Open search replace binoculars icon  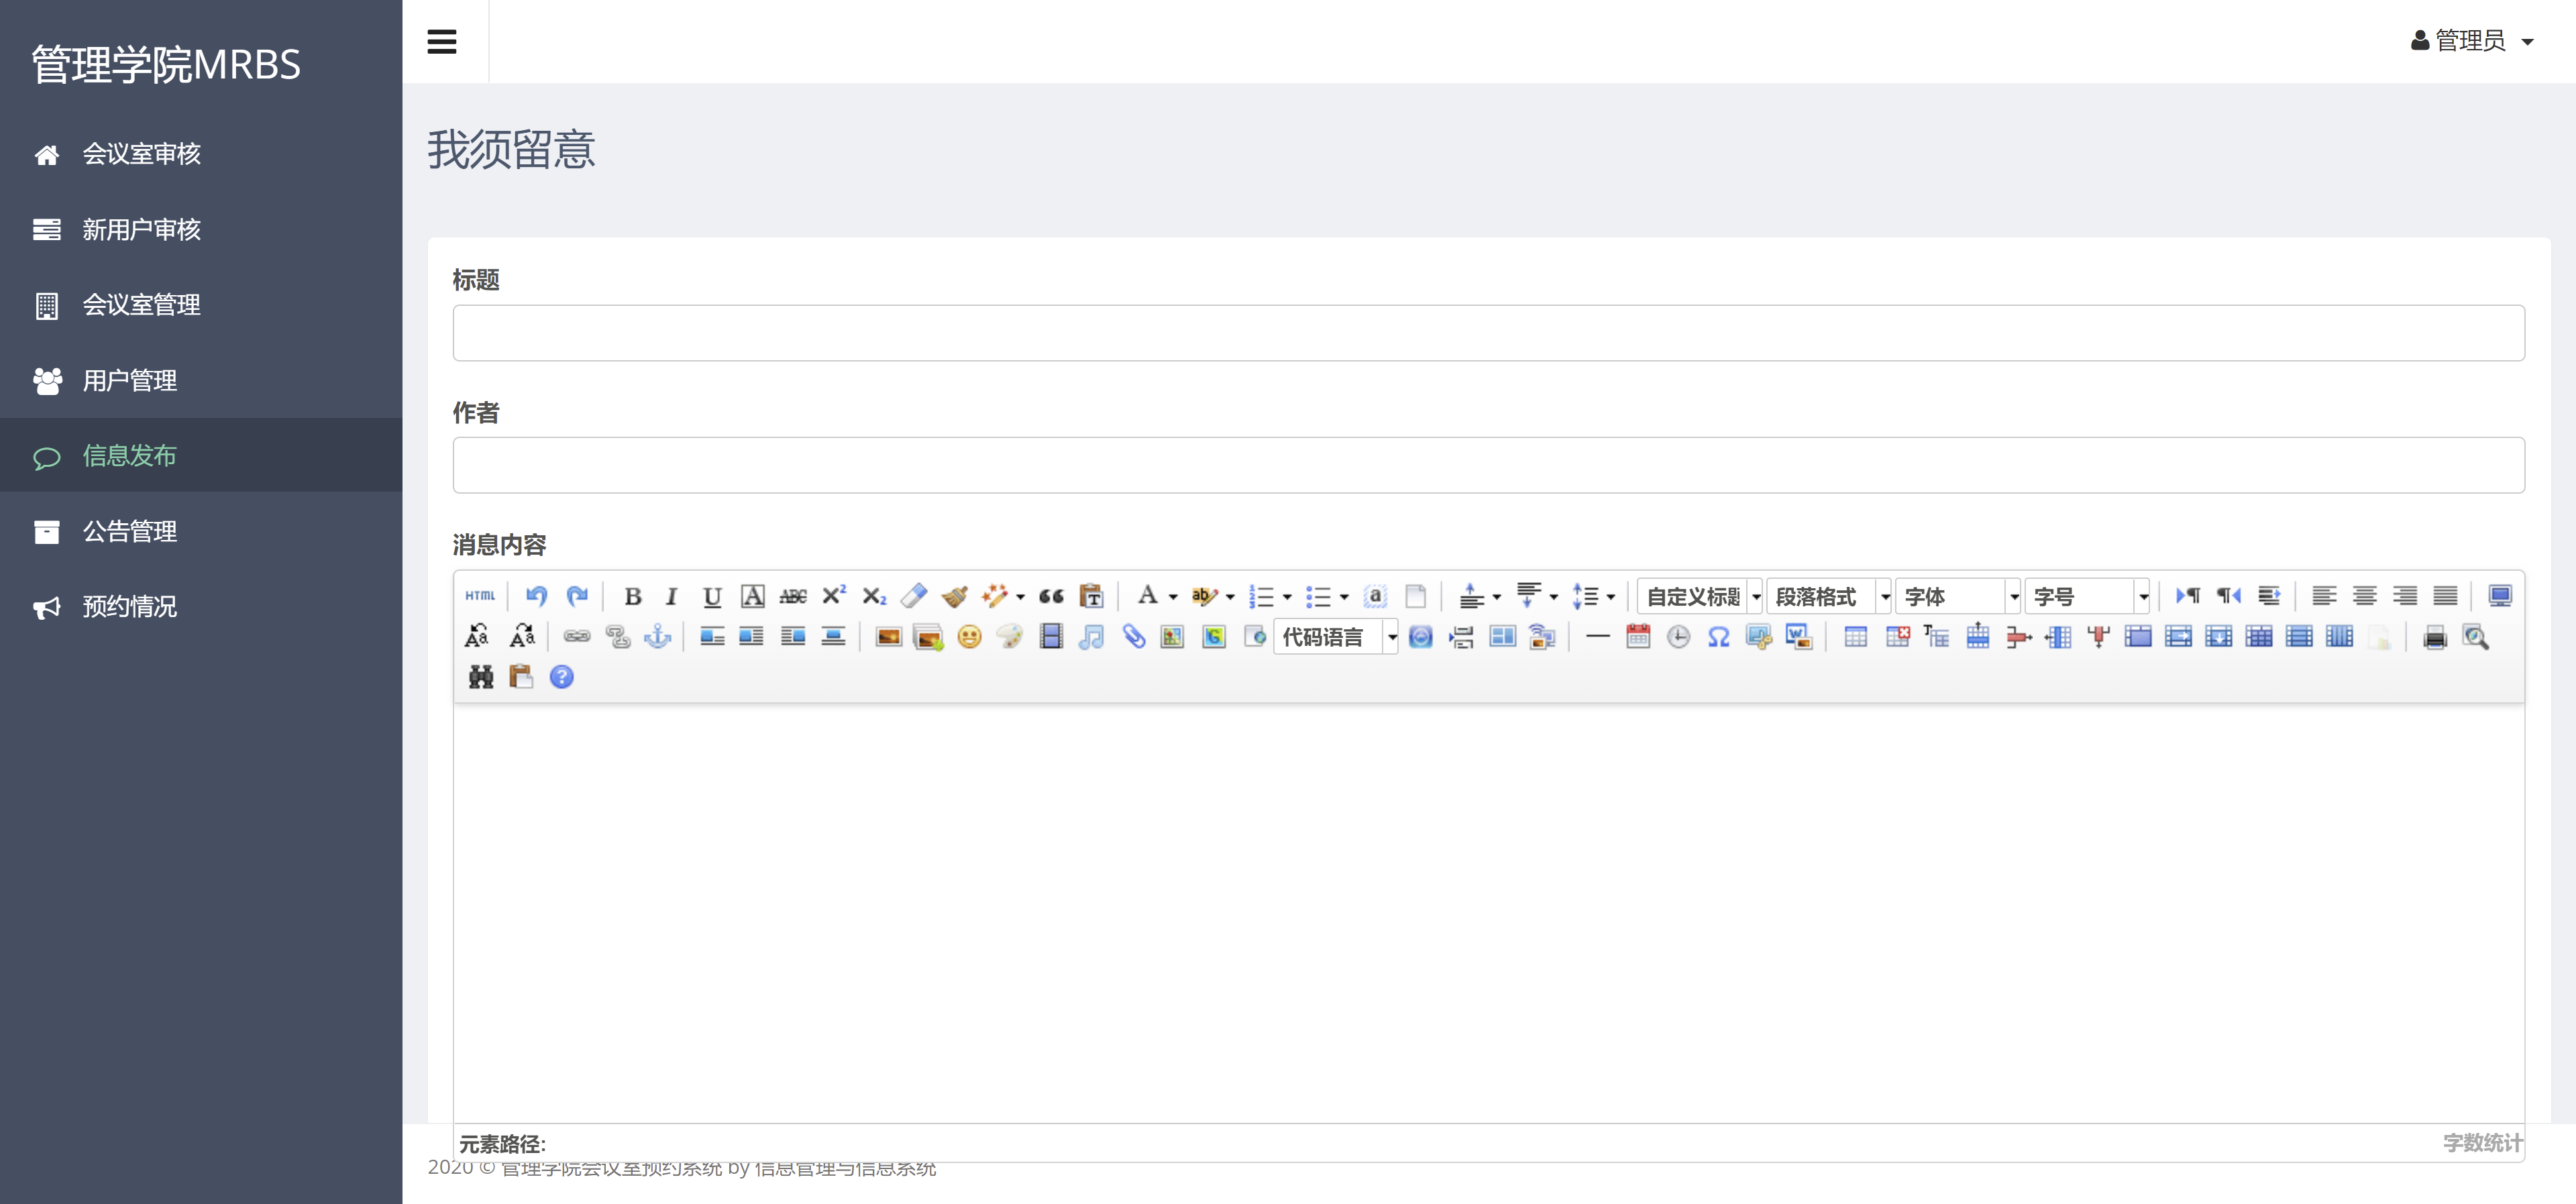point(481,678)
